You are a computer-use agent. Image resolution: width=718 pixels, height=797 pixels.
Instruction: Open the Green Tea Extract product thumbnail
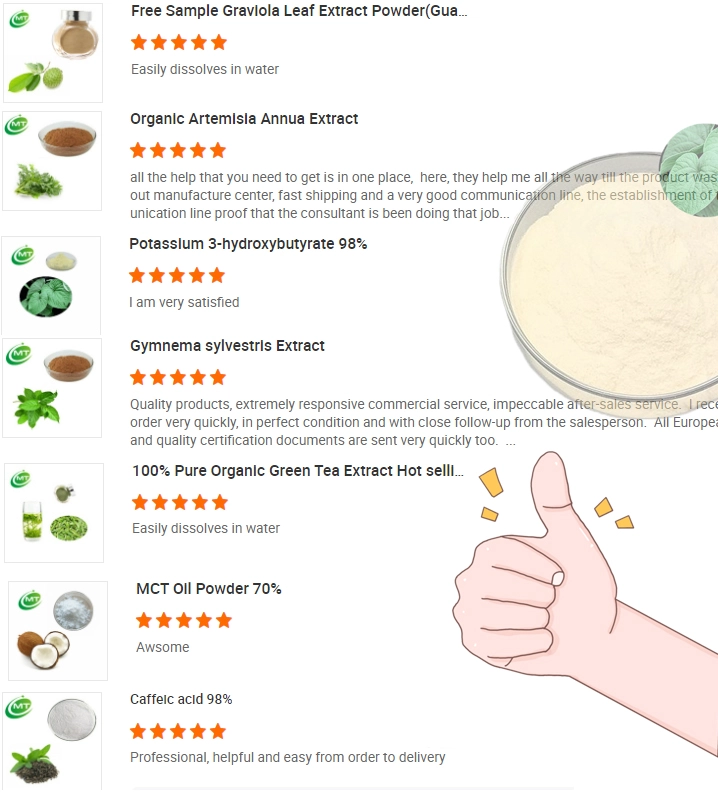pos(54,513)
